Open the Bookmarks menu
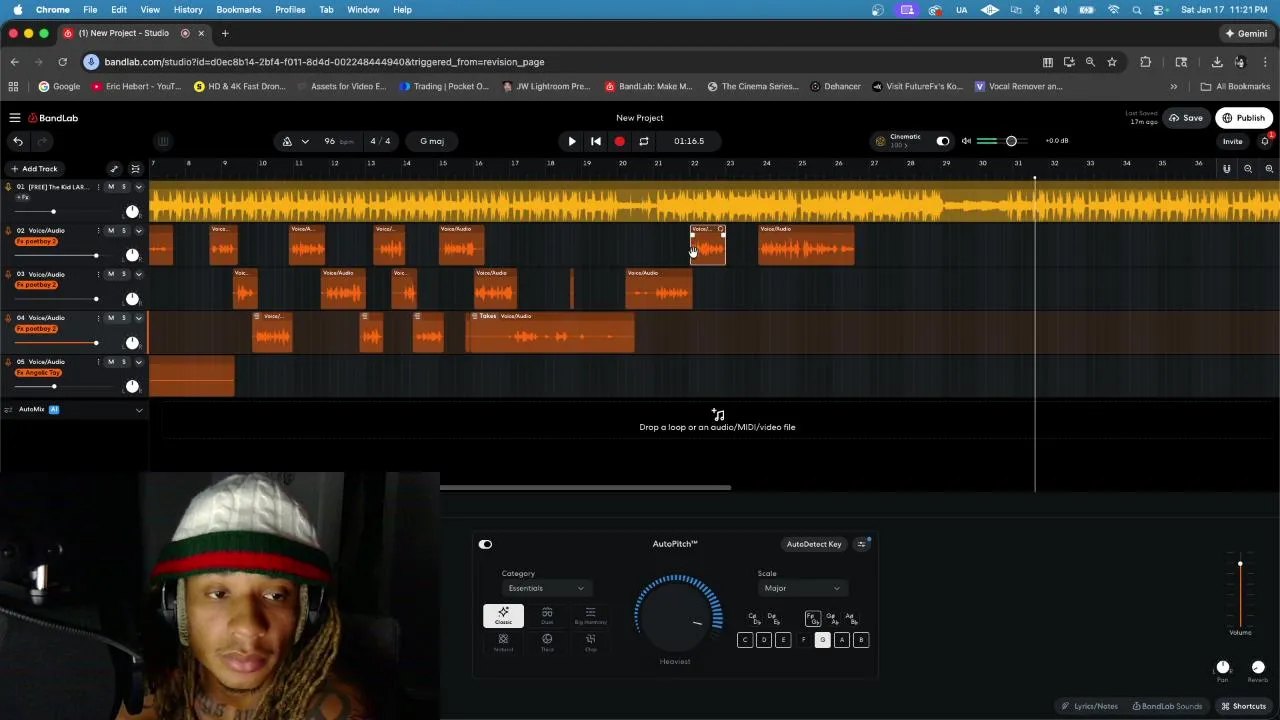The height and width of the screenshot is (720, 1280). click(x=238, y=9)
